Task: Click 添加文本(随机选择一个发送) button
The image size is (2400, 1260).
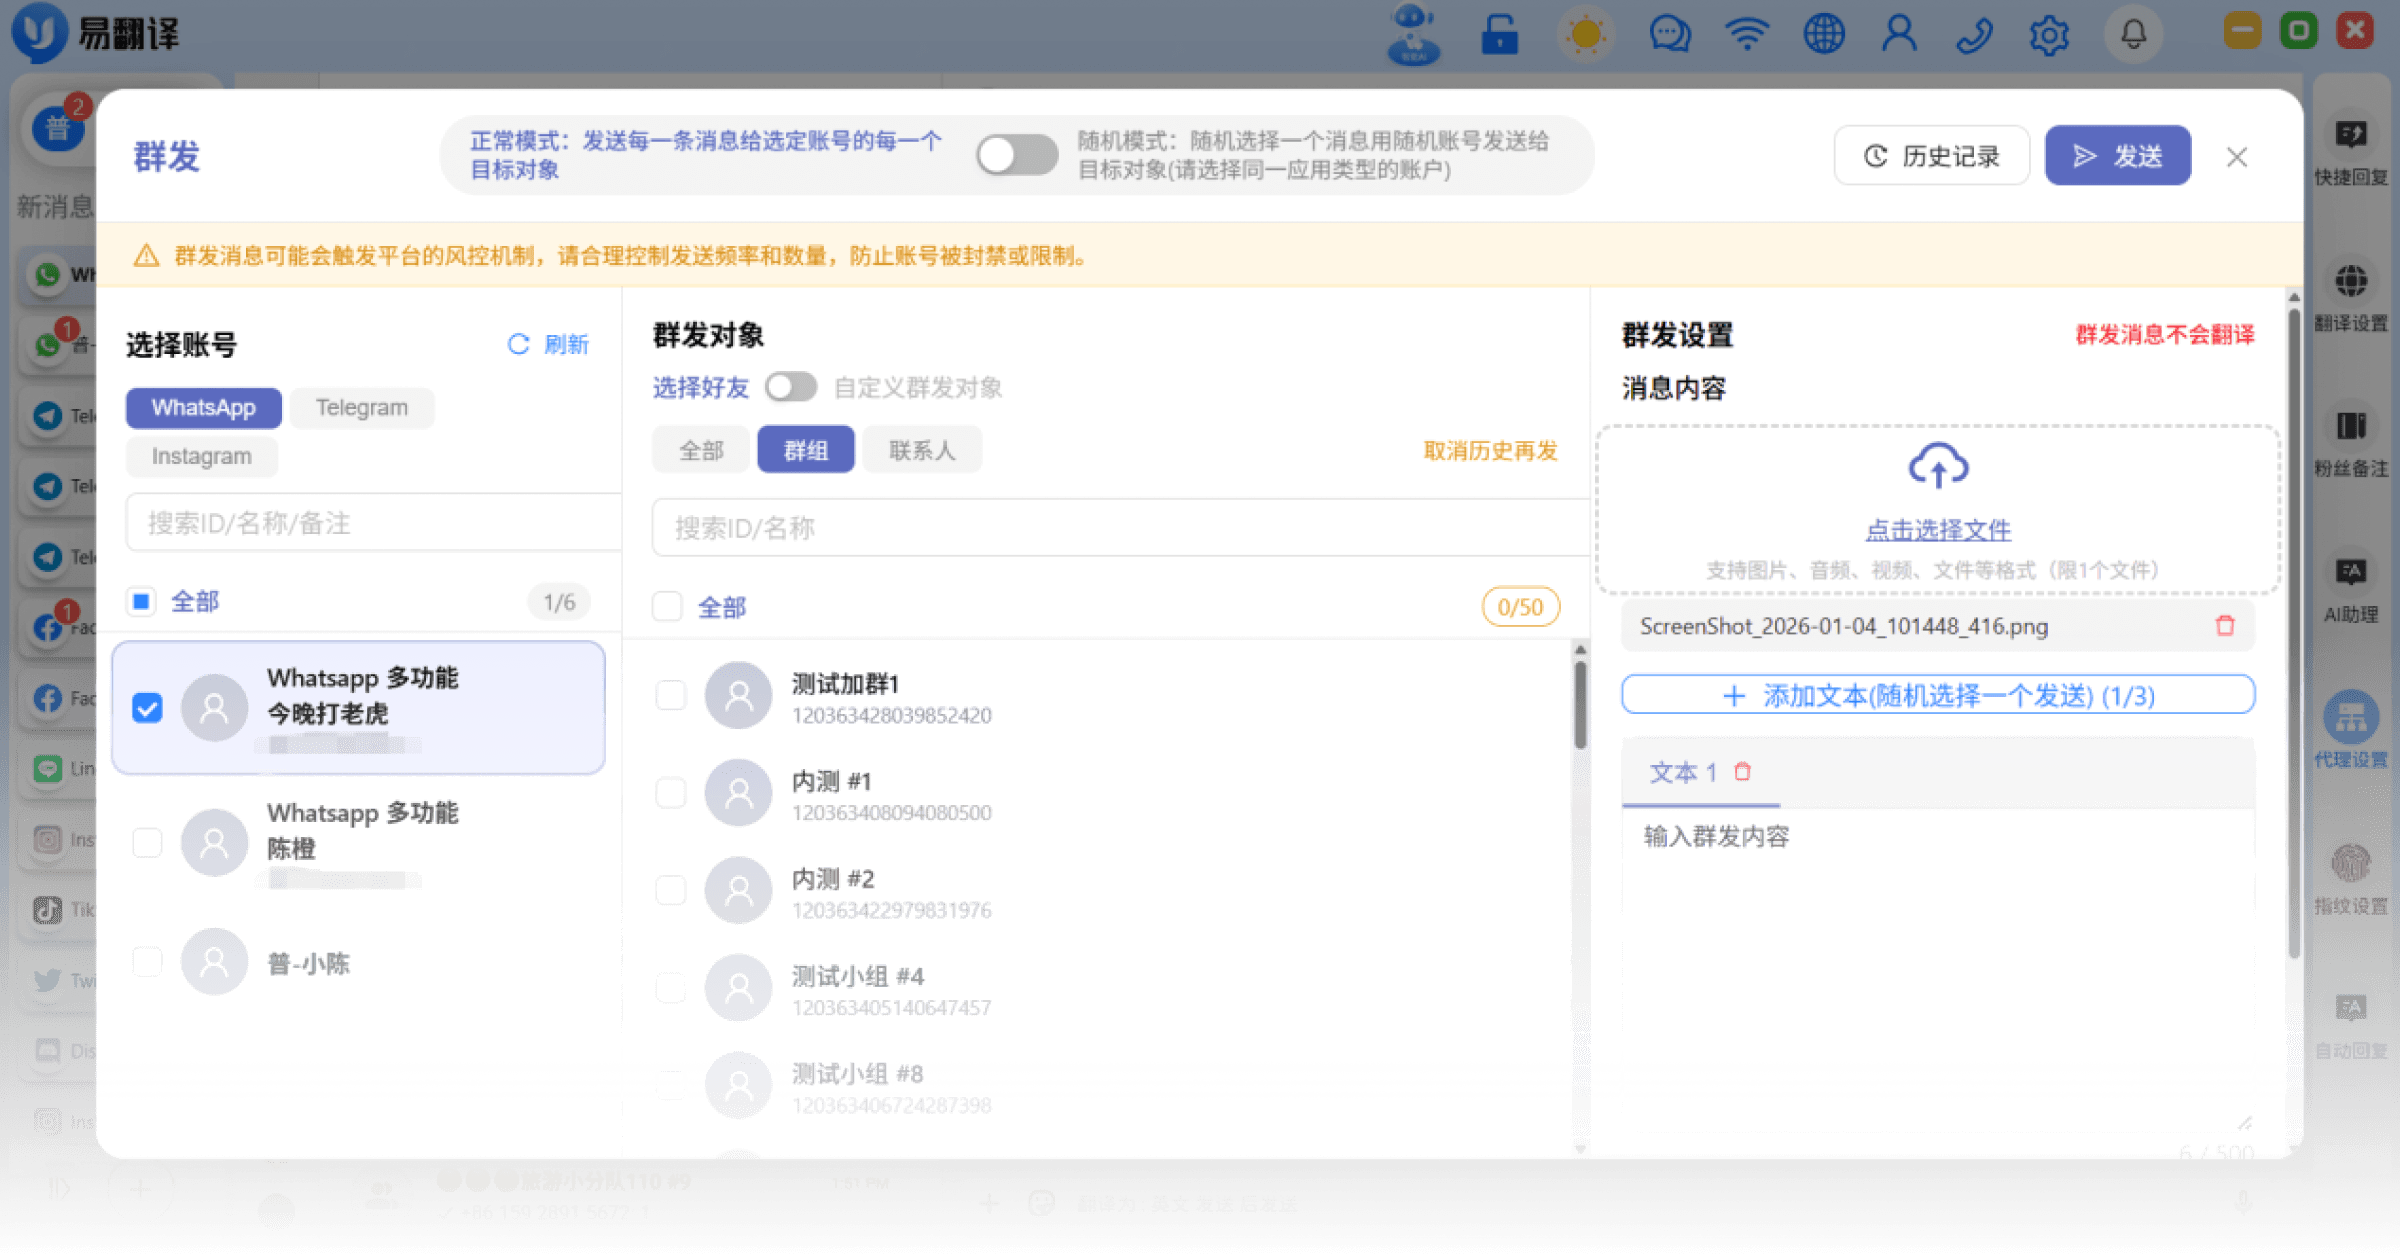Action: click(1938, 695)
